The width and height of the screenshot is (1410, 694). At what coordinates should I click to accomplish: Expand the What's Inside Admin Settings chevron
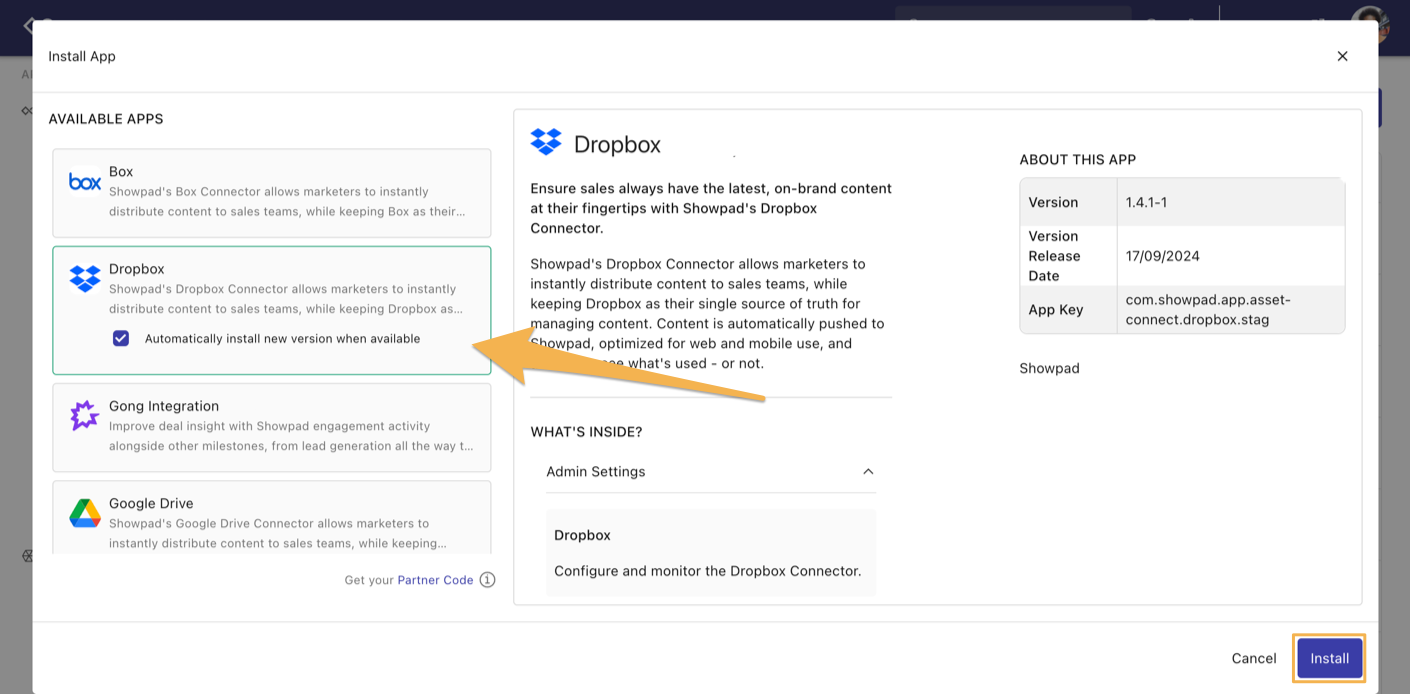tap(868, 471)
